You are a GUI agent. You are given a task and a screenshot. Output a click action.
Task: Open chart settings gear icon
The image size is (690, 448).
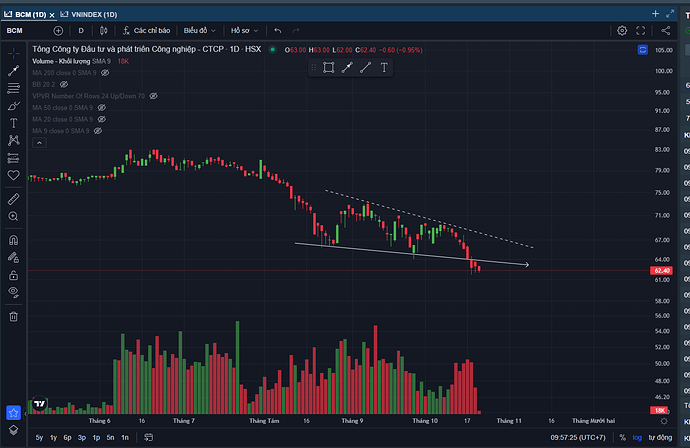tap(622, 30)
